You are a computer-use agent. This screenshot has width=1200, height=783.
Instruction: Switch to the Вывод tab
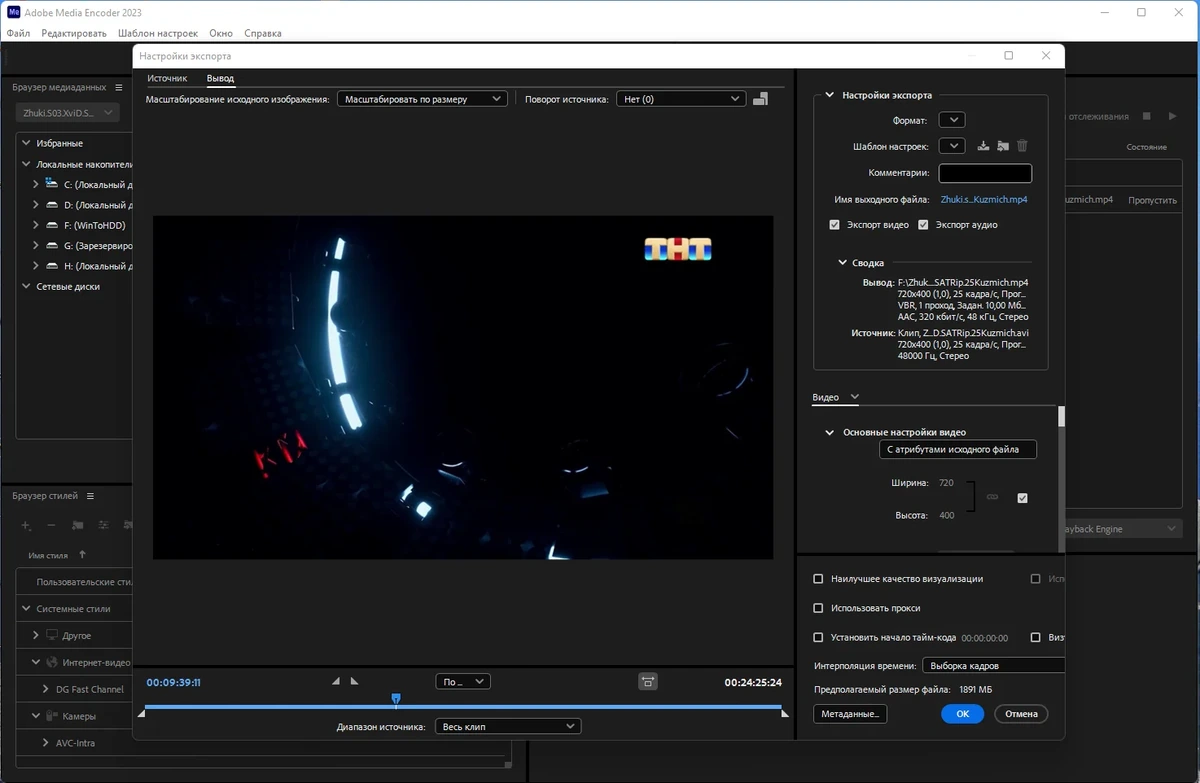pyautogui.click(x=220, y=78)
